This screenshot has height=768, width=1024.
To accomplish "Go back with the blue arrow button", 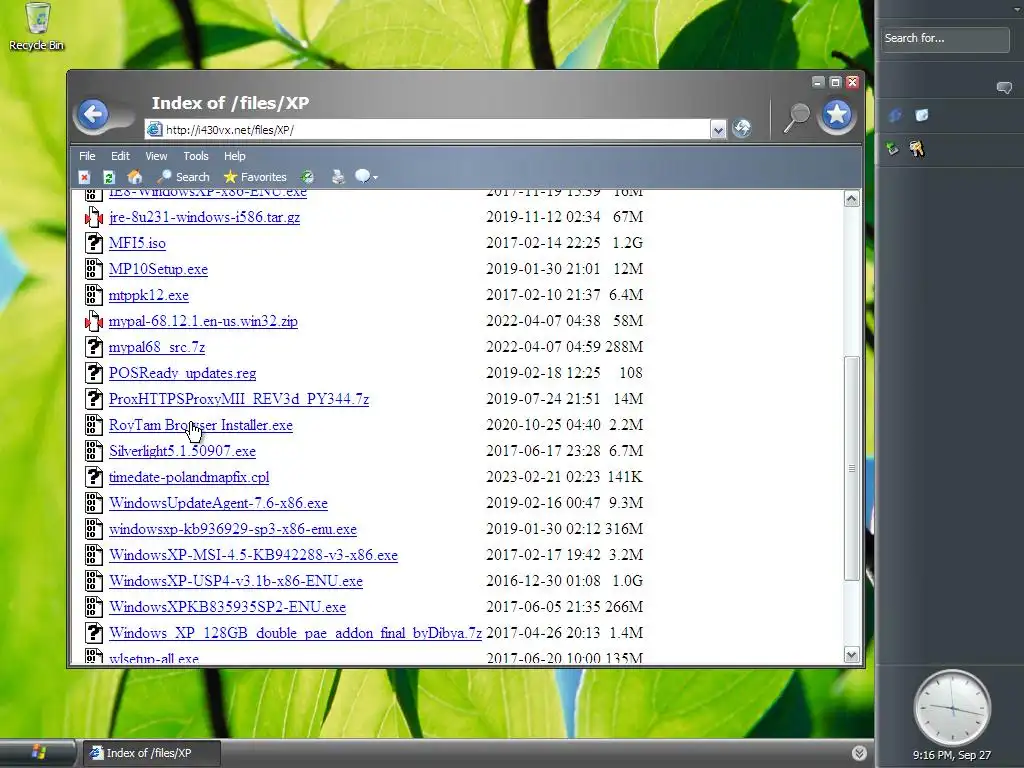I will tap(93, 114).
